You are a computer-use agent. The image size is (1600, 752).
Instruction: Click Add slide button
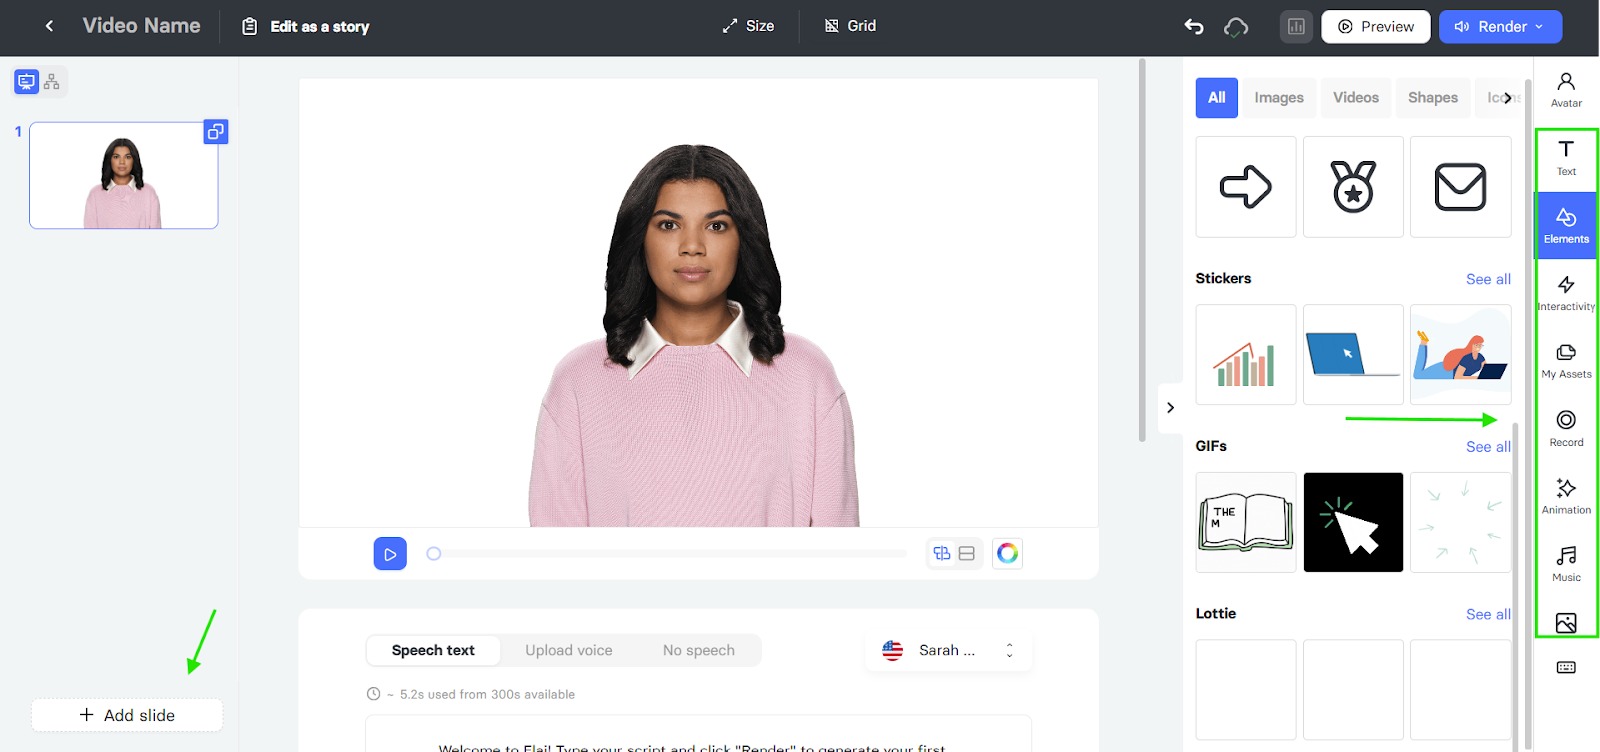coord(127,715)
